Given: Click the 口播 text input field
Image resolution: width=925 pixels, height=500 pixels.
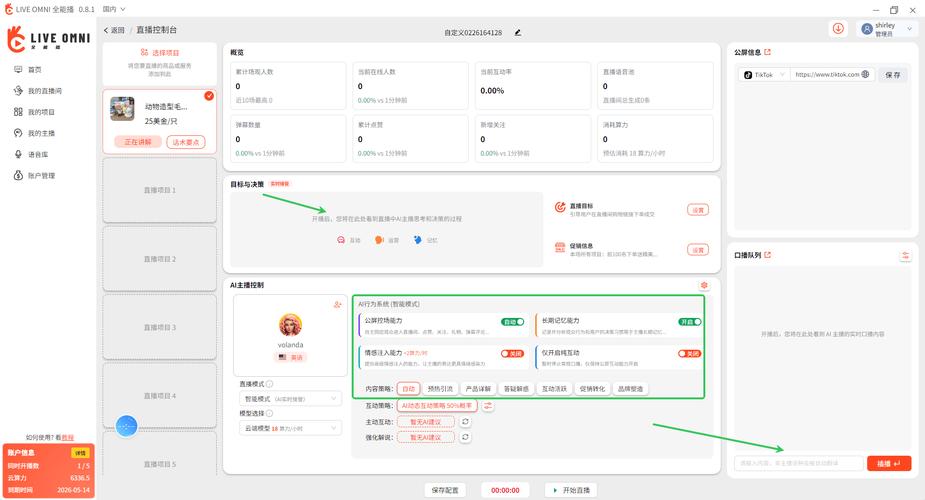Looking at the screenshot, I should coord(800,463).
